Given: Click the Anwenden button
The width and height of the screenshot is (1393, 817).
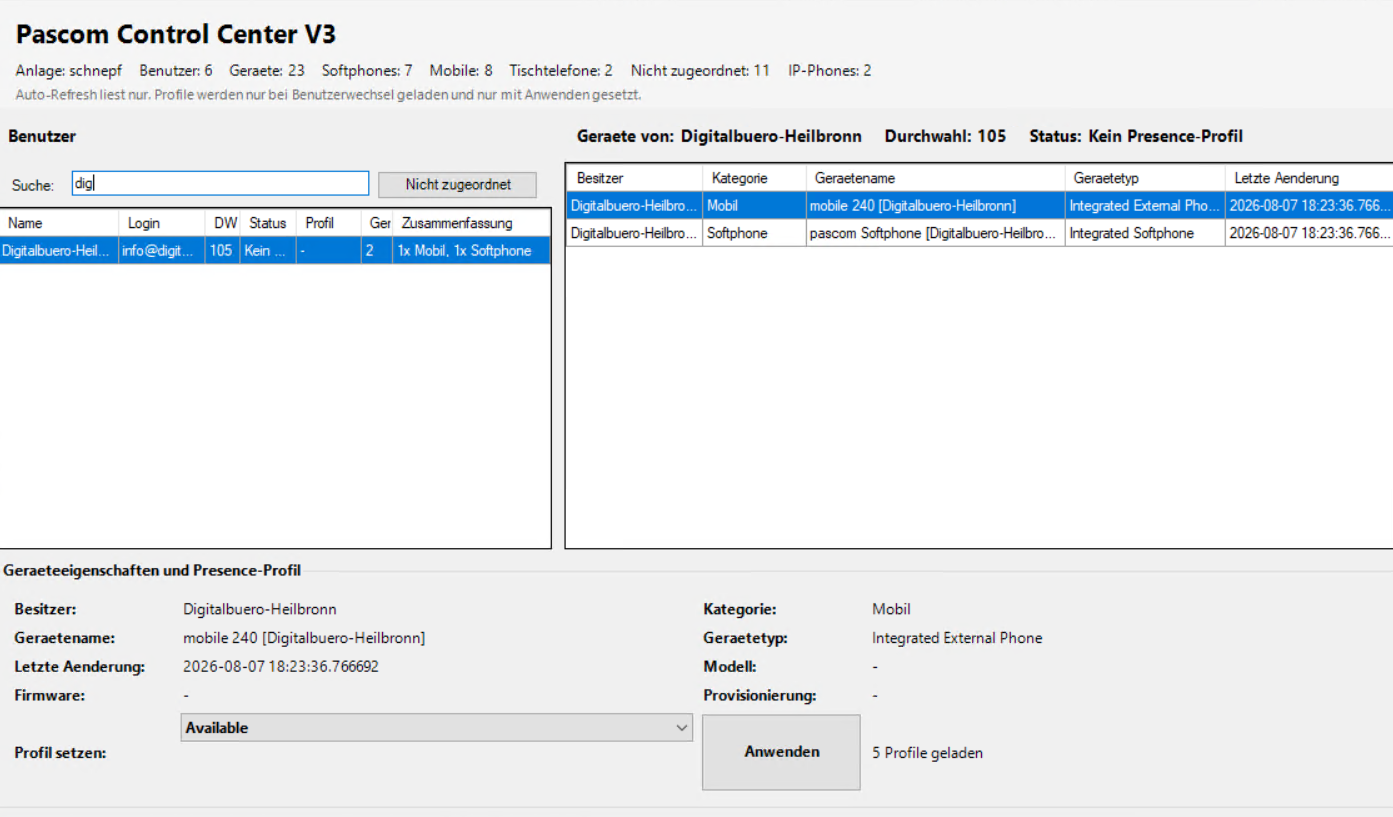Looking at the screenshot, I should pyautogui.click(x=781, y=752).
